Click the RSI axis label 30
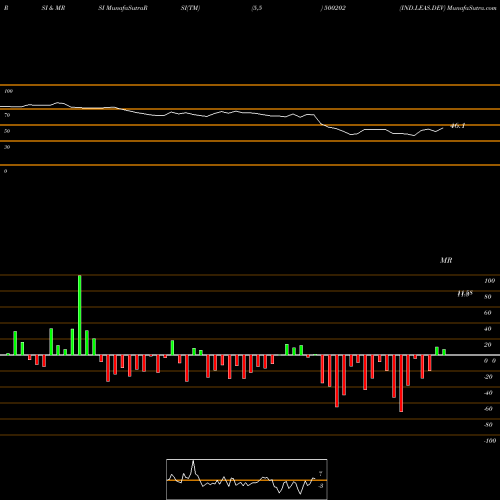The width and height of the screenshot is (500, 500). click(7, 147)
